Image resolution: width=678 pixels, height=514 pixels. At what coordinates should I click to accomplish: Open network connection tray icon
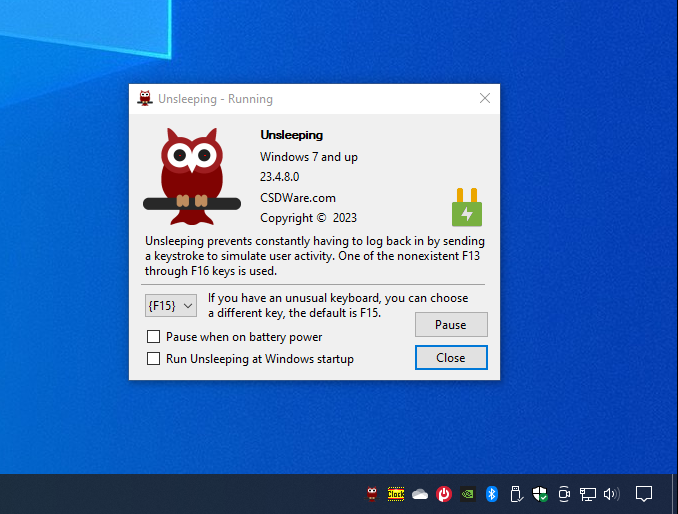[588, 494]
